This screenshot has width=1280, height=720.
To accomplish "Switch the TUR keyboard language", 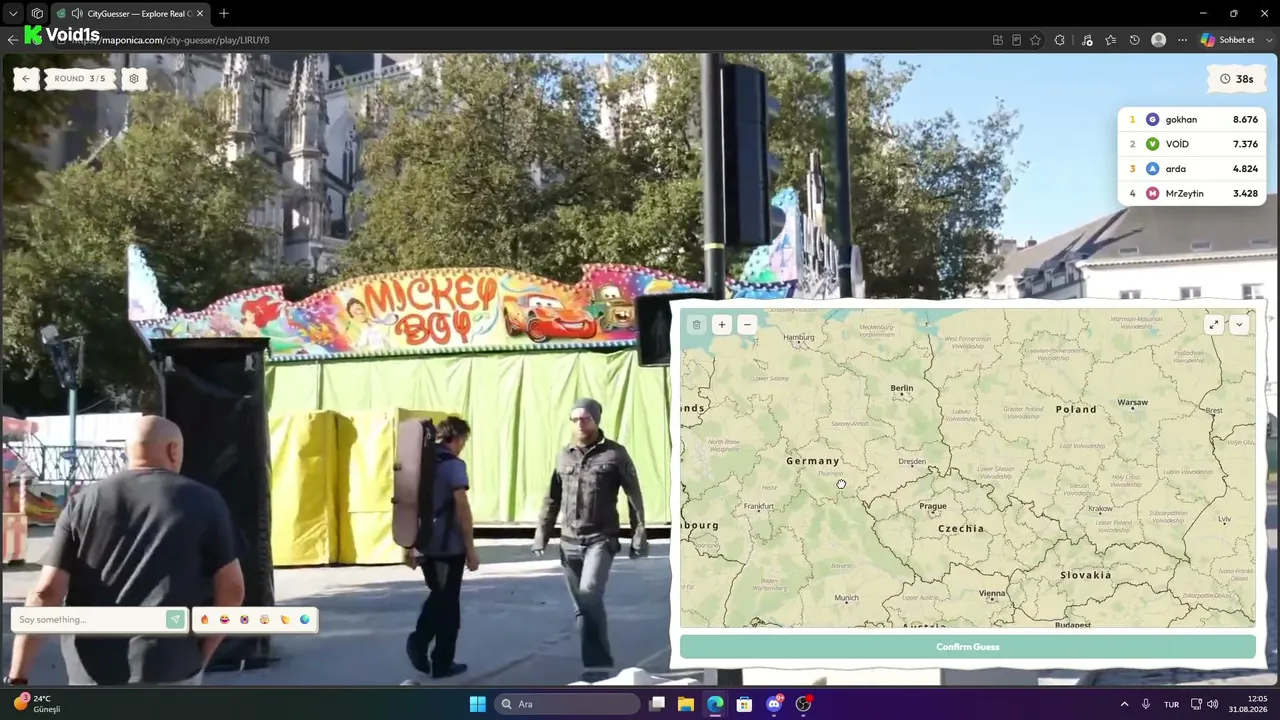I will pos(1171,704).
